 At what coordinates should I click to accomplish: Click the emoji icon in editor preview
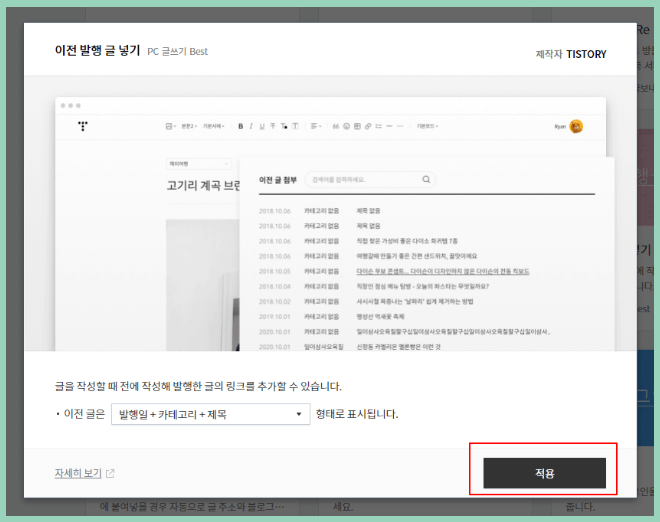coord(346,126)
